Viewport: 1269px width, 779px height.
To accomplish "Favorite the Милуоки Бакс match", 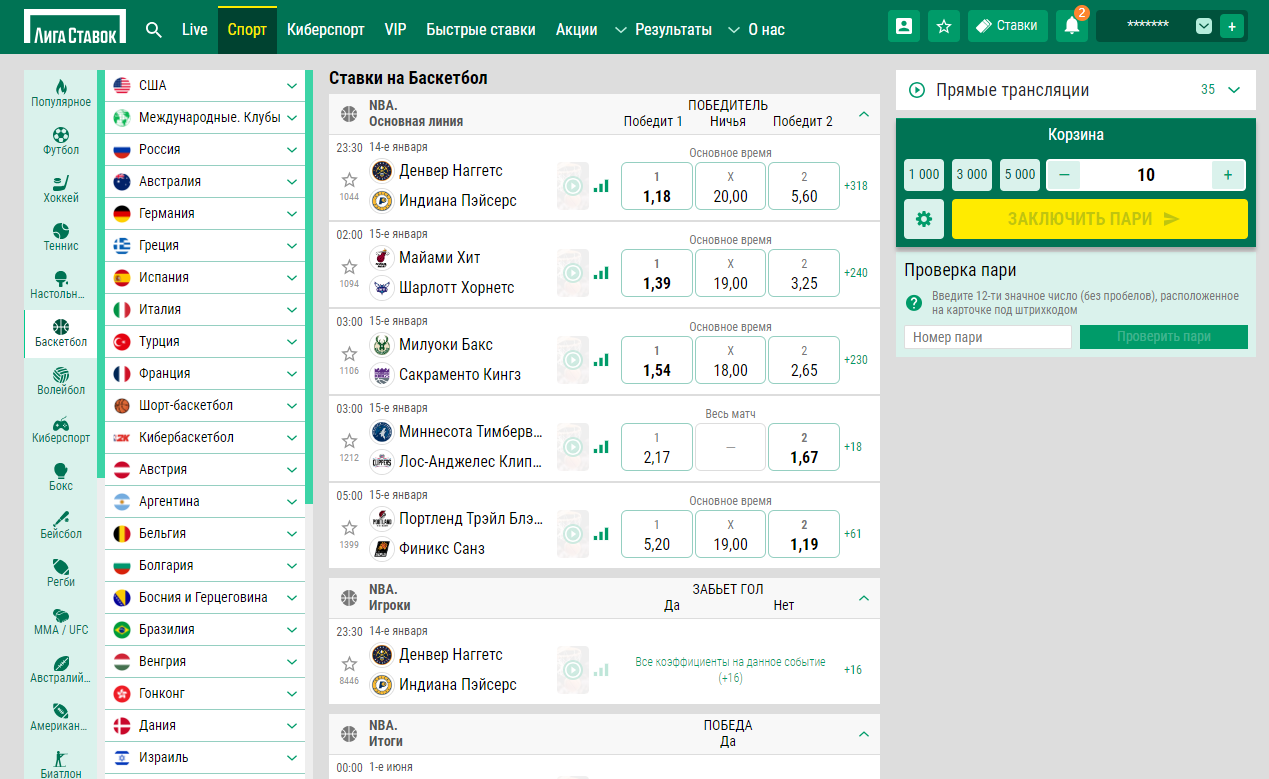I will pyautogui.click(x=349, y=354).
